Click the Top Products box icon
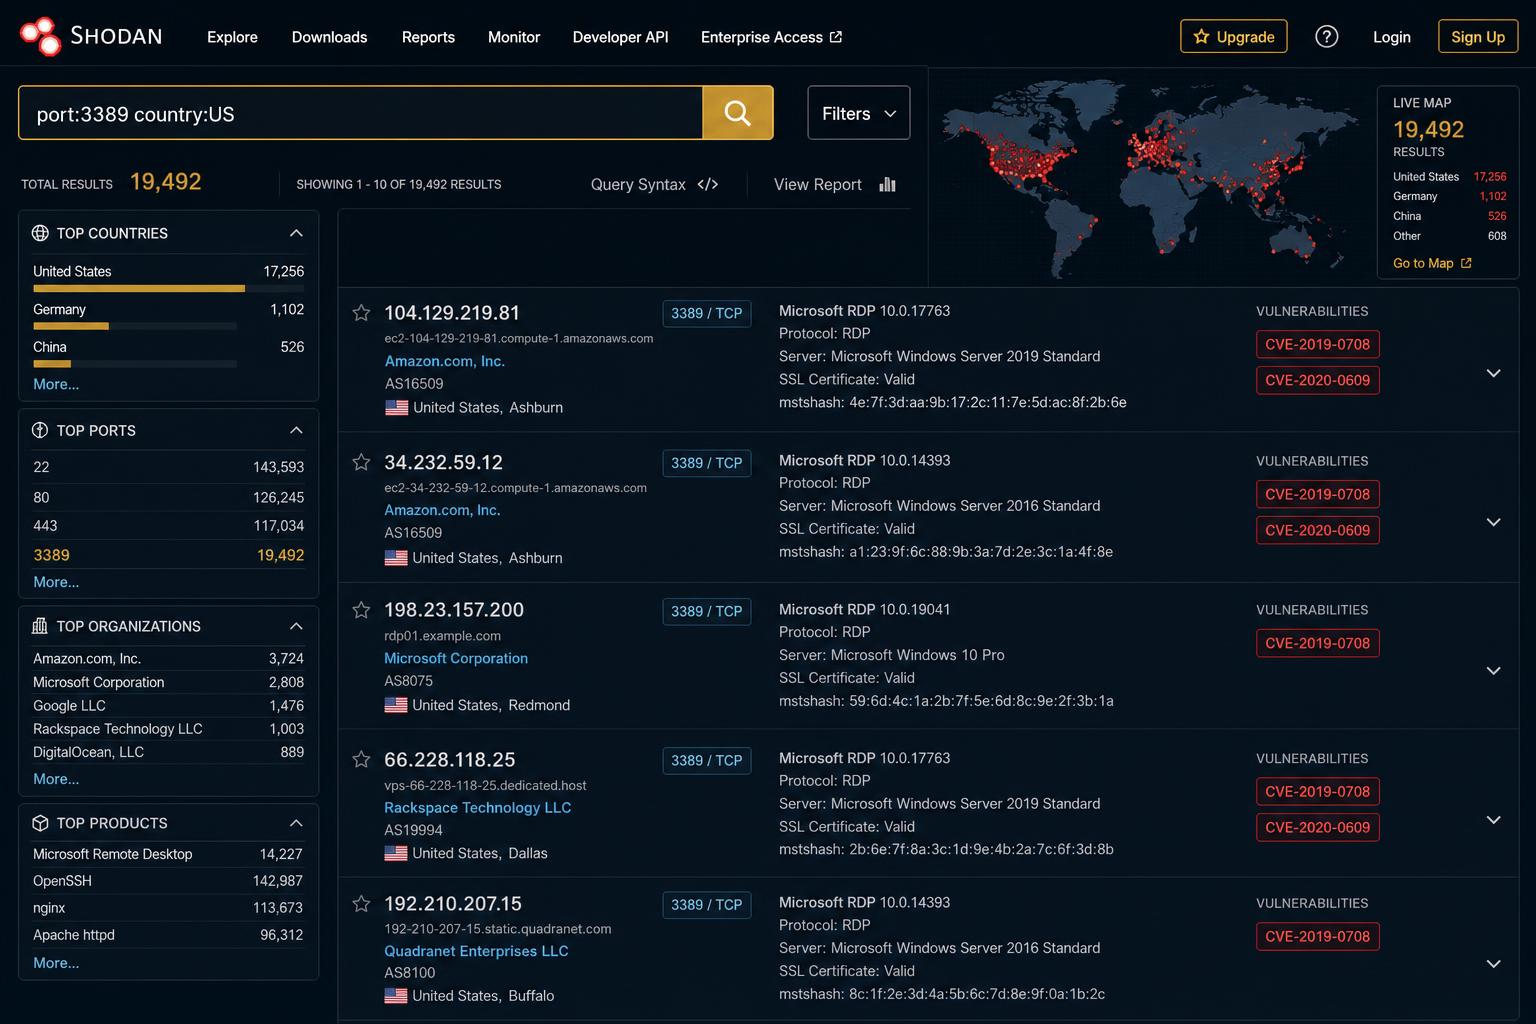Viewport: 1536px width, 1024px height. pyautogui.click(x=40, y=823)
